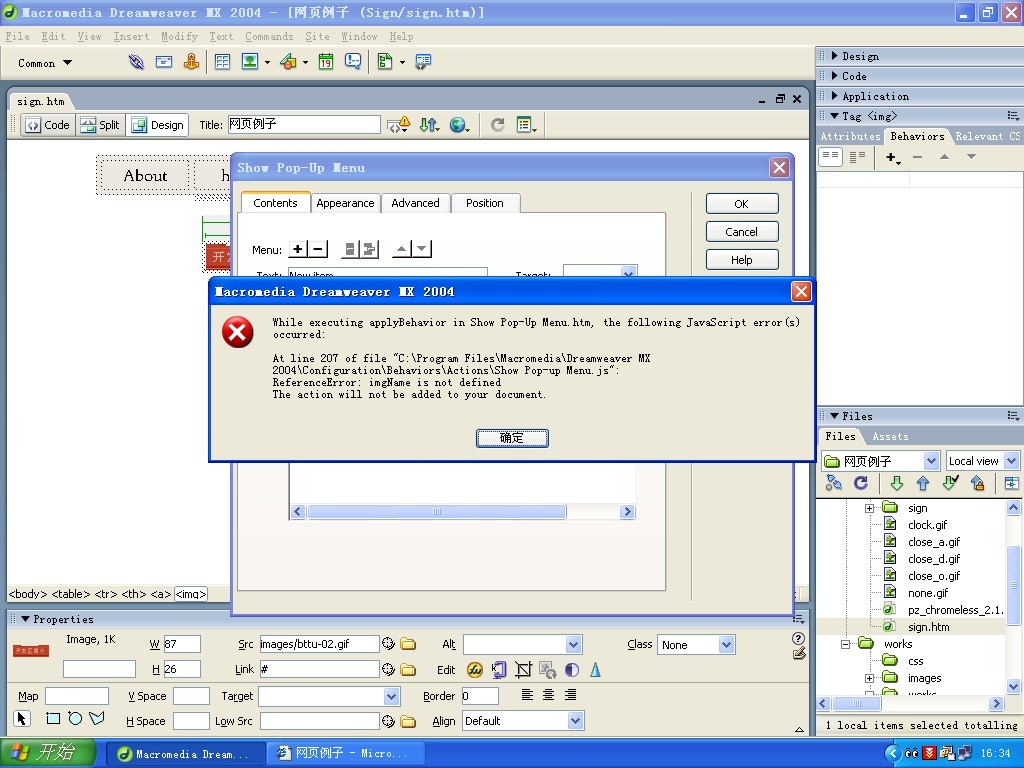This screenshot has width=1024, height=768.
Task: Collapse the works folder in Files tree
Action: pos(846,644)
